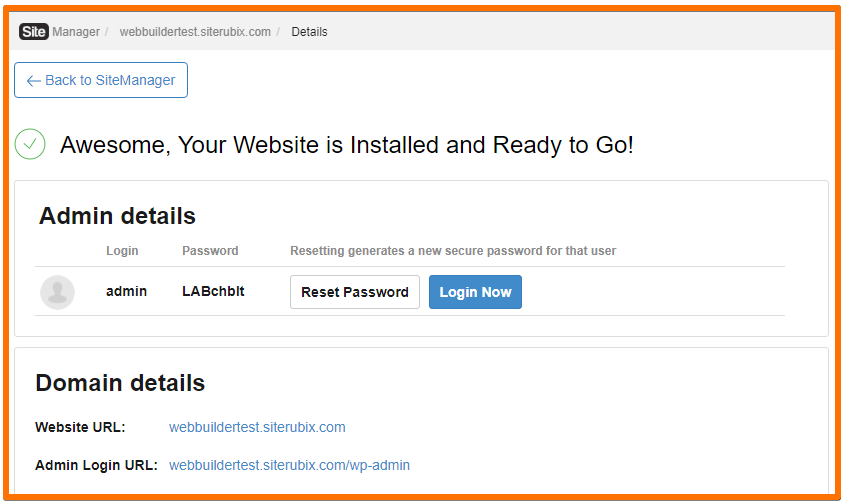Click the green checkmark success icon
This screenshot has height=504, width=846.
click(x=30, y=144)
